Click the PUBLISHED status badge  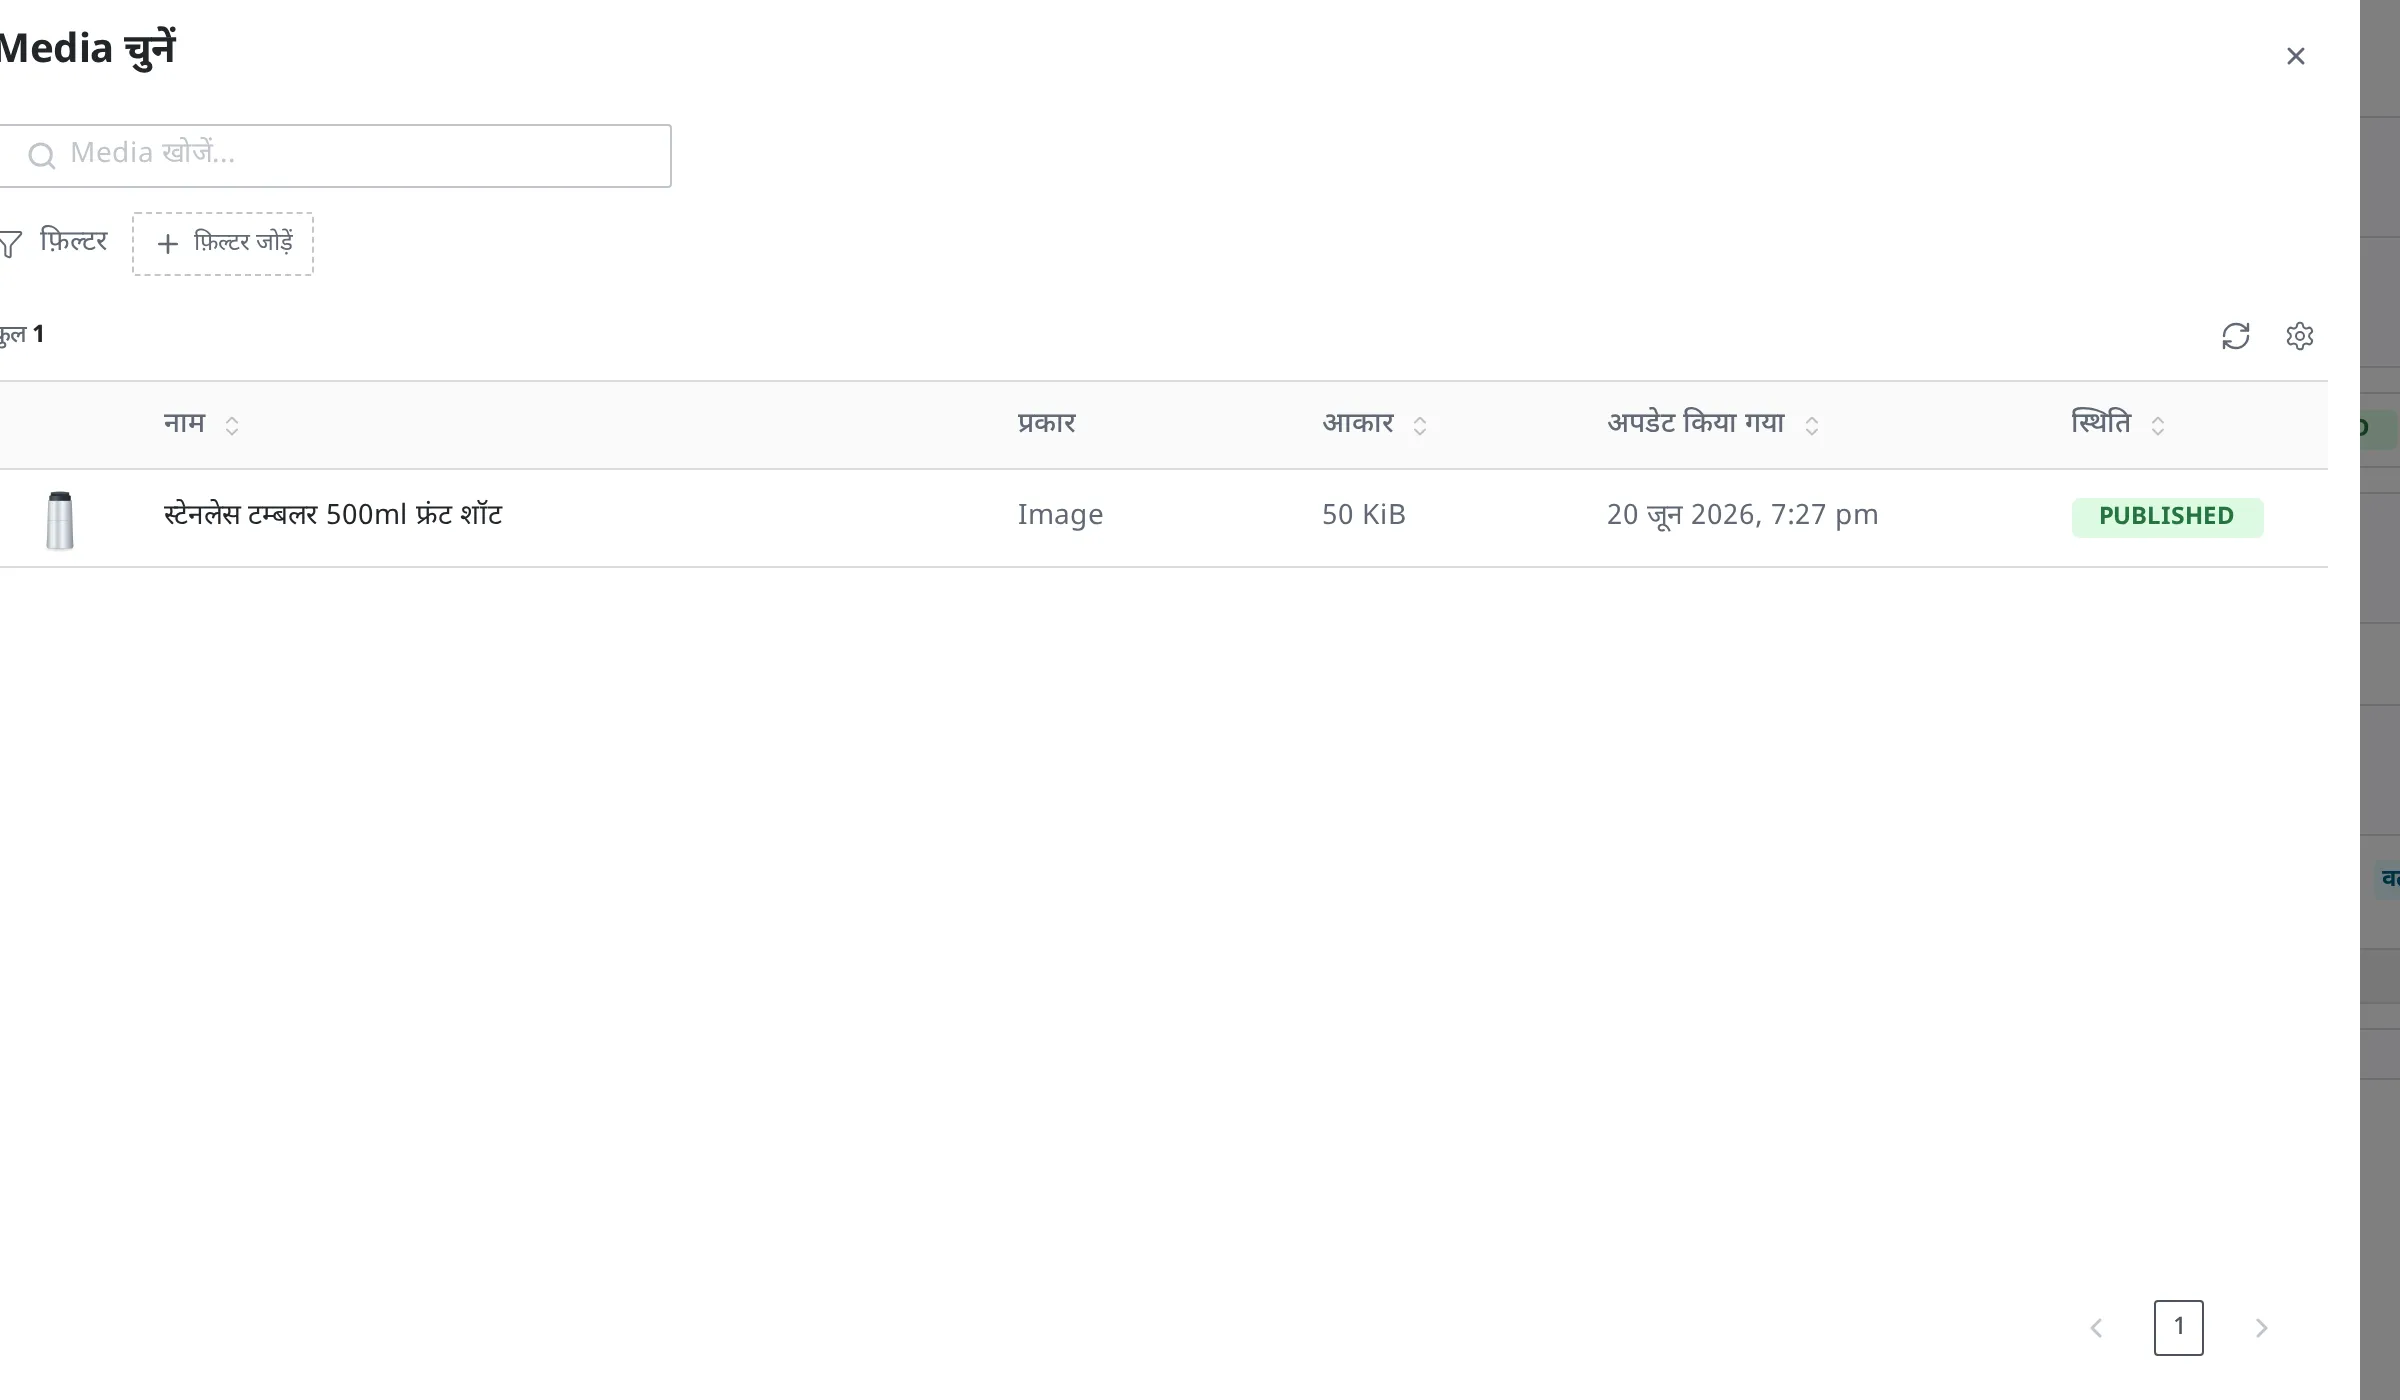(2167, 517)
